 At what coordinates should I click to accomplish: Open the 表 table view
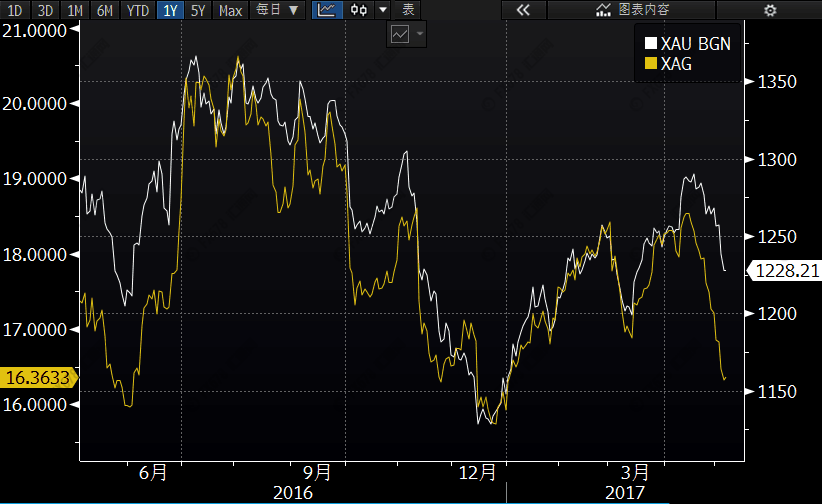tap(407, 10)
